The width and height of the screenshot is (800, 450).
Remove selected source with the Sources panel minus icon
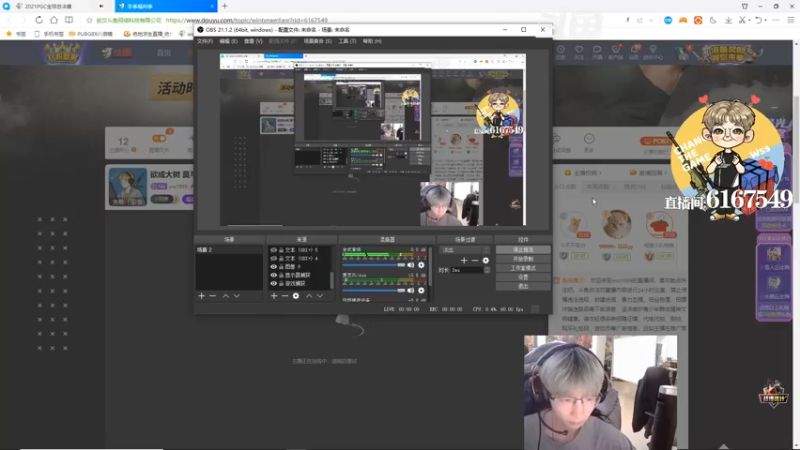pyautogui.click(x=285, y=296)
